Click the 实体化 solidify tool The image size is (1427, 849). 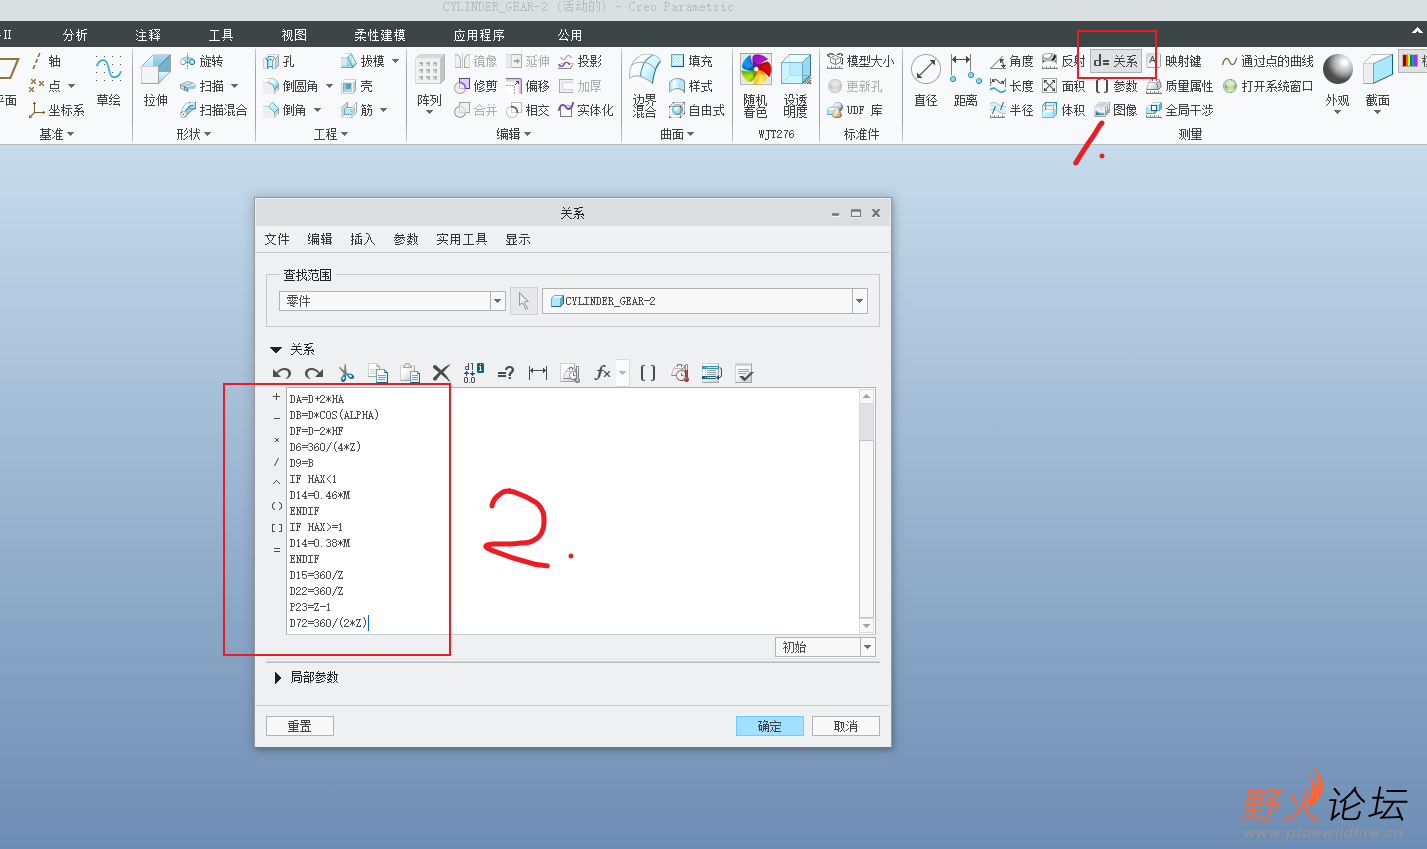coord(586,110)
